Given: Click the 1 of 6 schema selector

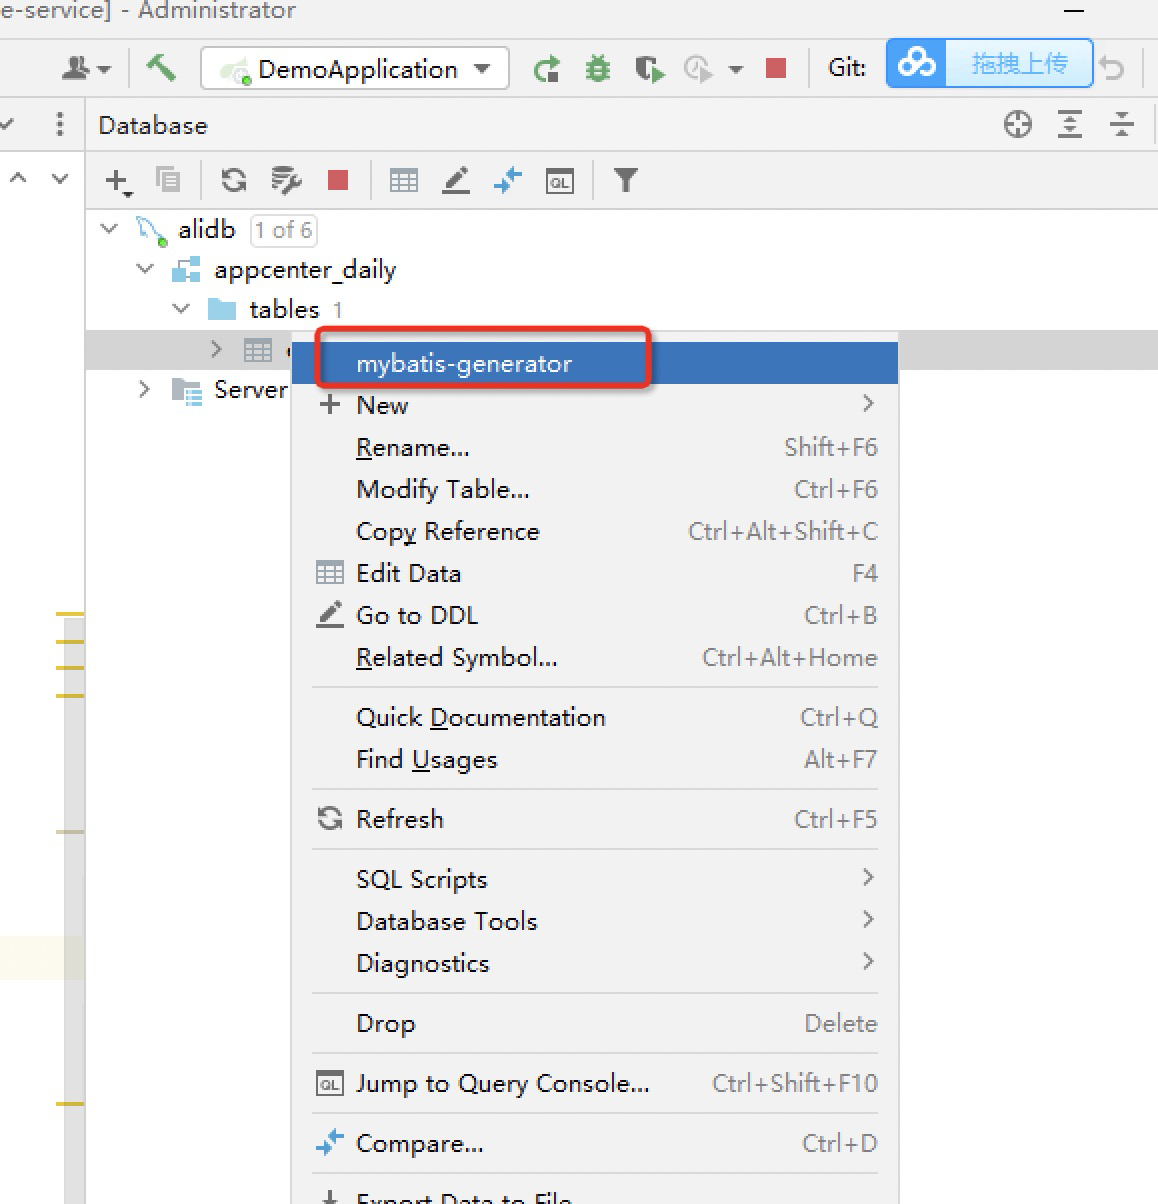Looking at the screenshot, I should [x=283, y=230].
